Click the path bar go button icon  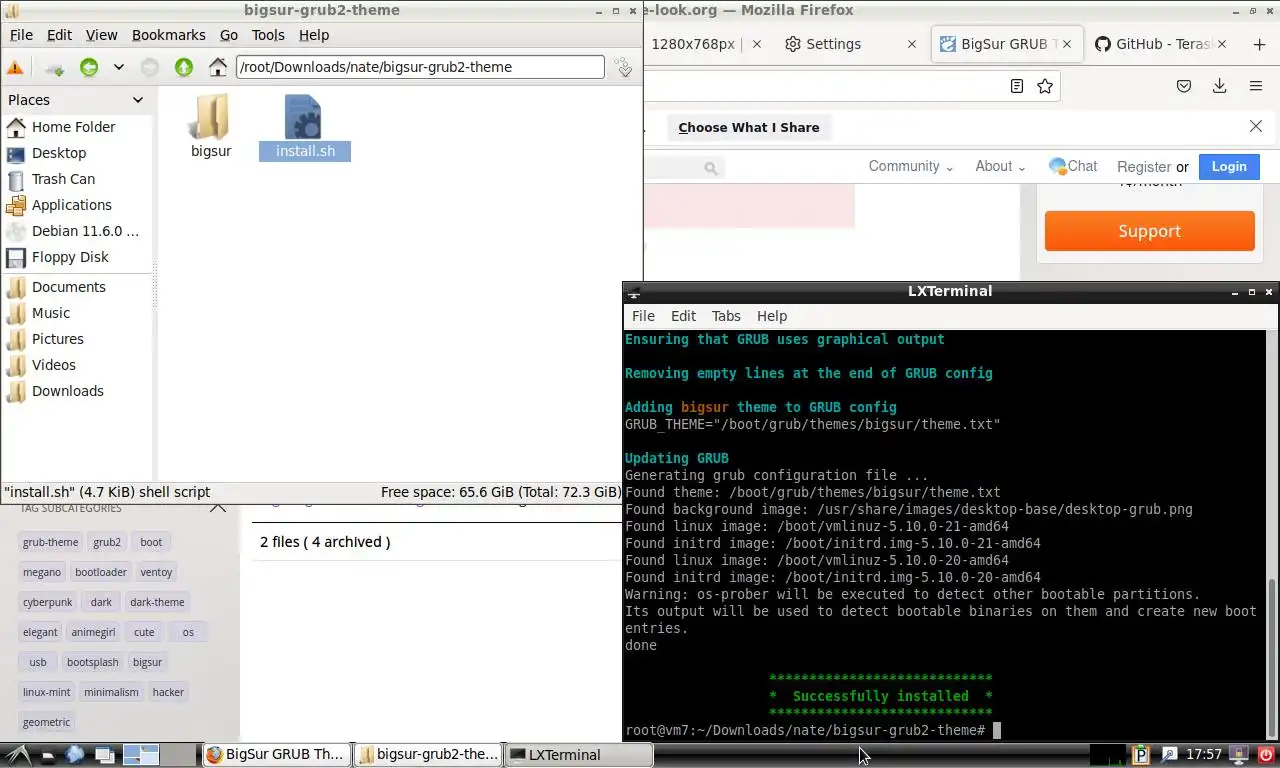(623, 67)
